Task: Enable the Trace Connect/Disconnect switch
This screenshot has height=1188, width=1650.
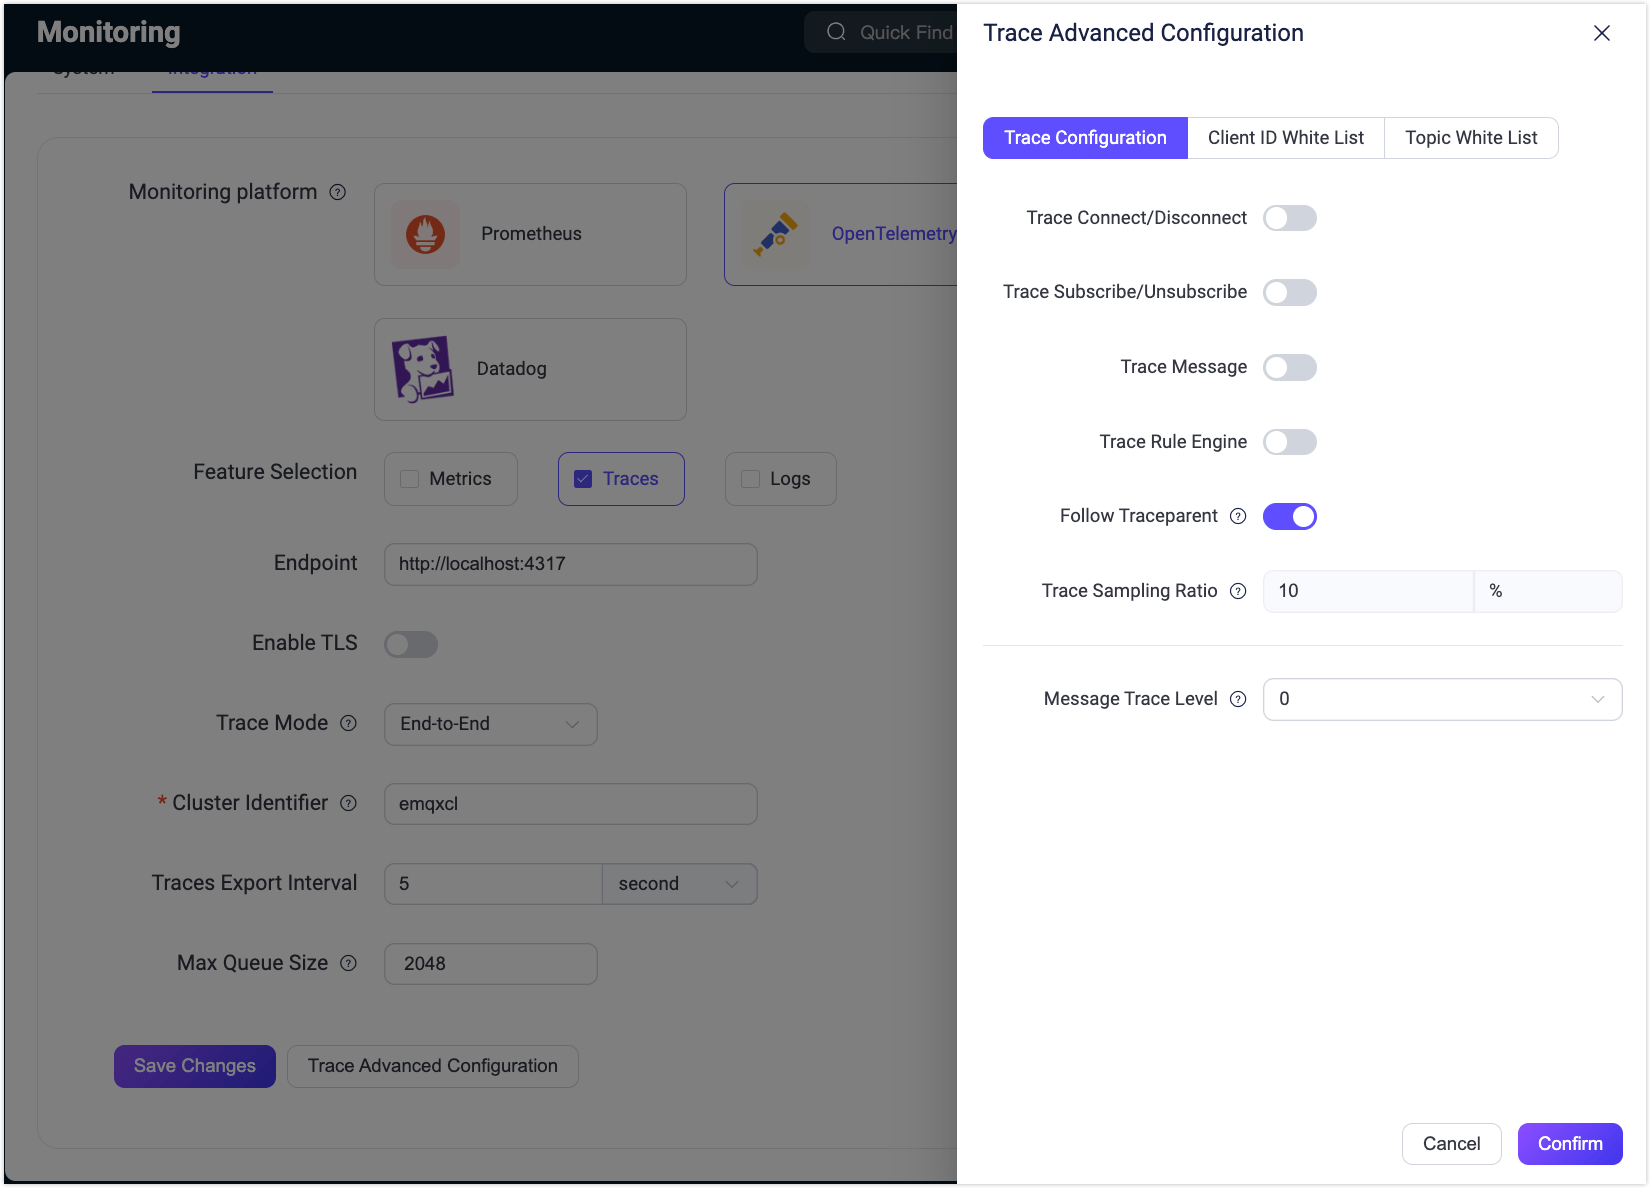Action: coord(1289,218)
